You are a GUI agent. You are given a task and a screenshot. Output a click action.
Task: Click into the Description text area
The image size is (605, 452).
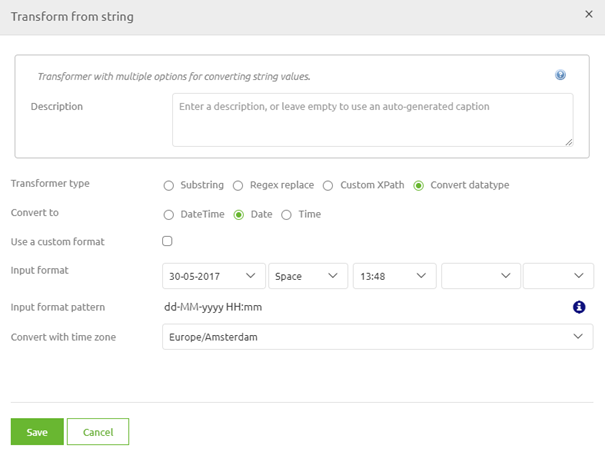point(373,120)
